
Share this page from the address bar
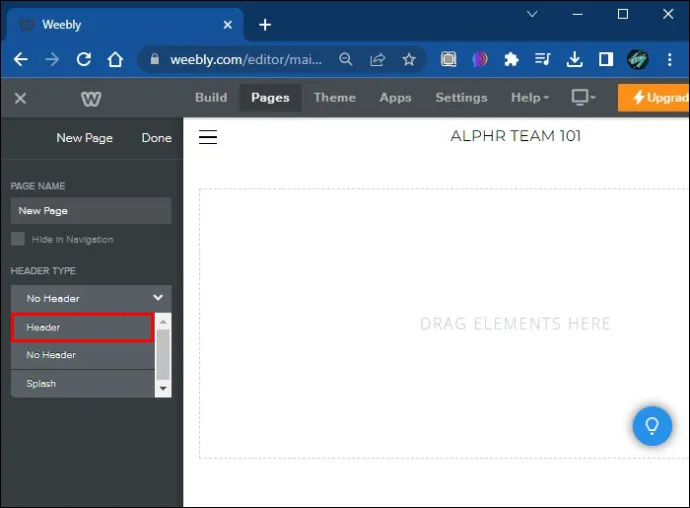click(x=378, y=59)
